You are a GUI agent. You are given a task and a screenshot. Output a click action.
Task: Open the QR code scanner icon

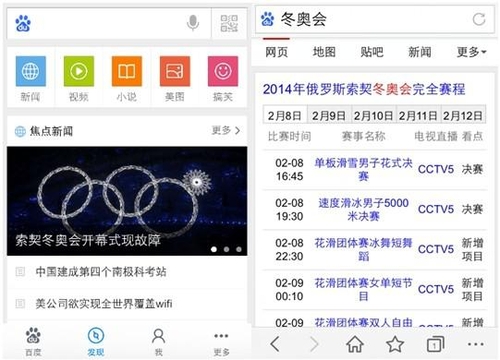[x=229, y=23]
